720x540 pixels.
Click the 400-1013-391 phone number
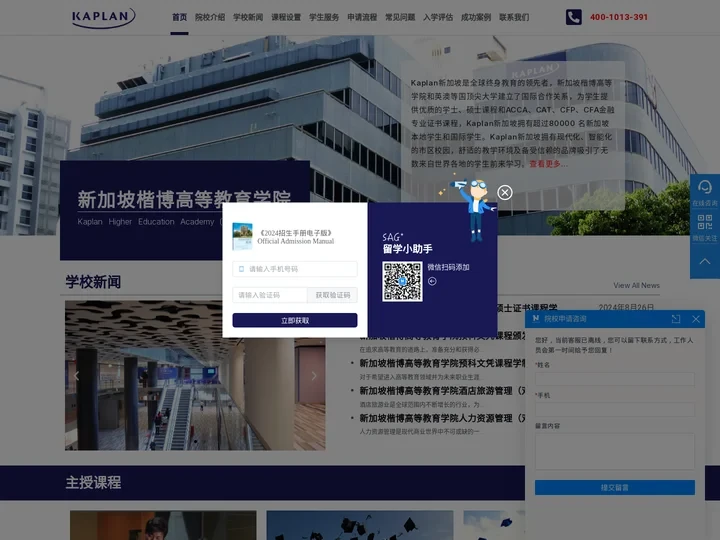(619, 17)
